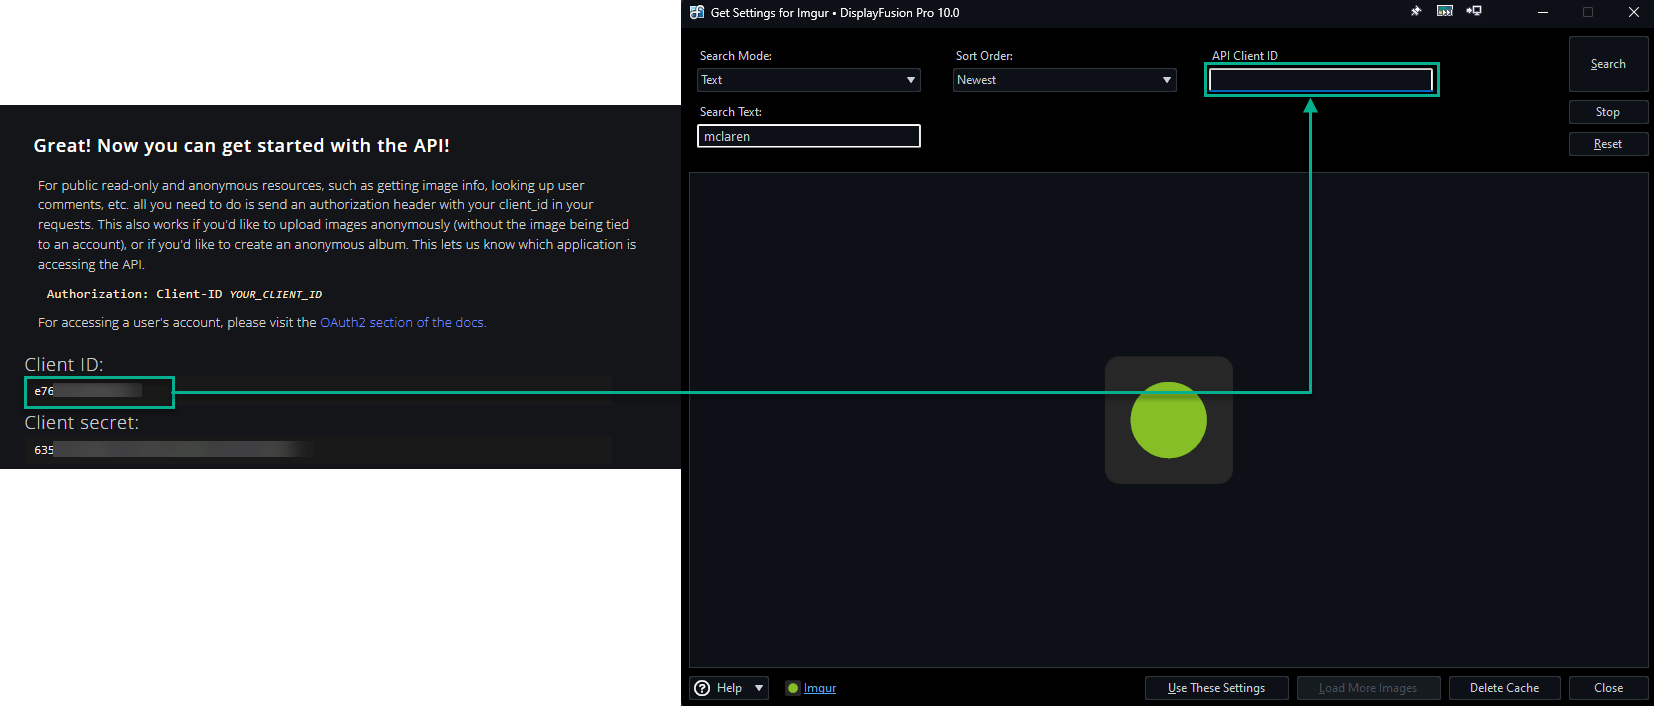Click Use These Settings button
Image resolution: width=1654 pixels, height=706 pixels.
click(1216, 688)
